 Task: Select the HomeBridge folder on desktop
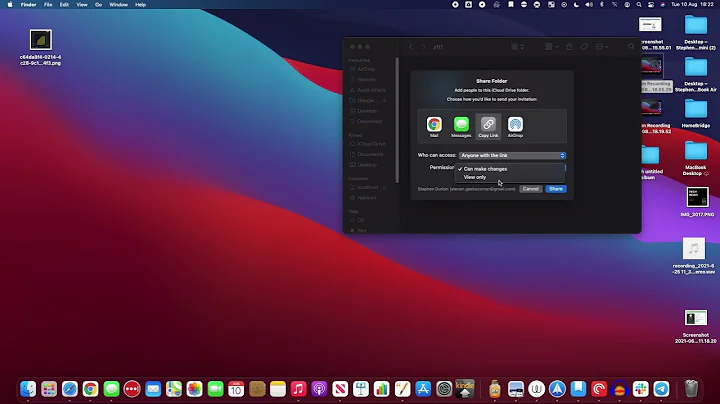696,114
